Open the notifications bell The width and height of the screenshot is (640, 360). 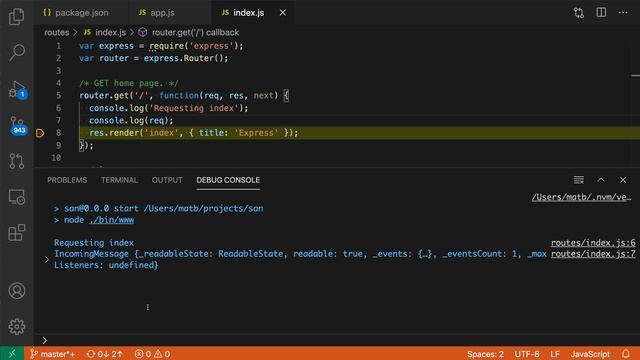tap(626, 353)
